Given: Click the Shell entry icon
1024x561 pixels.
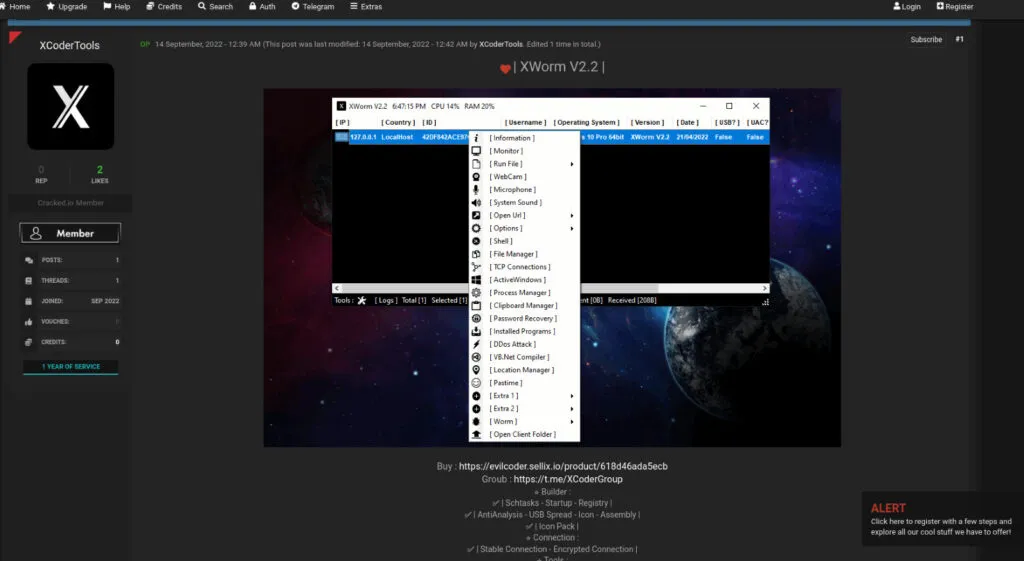Looking at the screenshot, I should (x=476, y=241).
